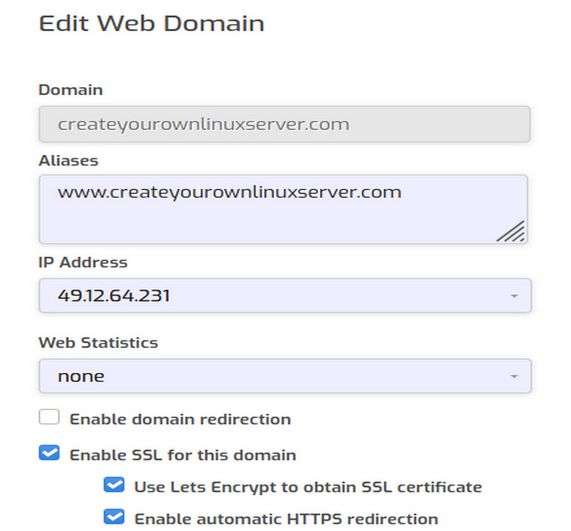This screenshot has height=531, width=571.
Task: Click the IP Address field label
Action: [x=83, y=262]
